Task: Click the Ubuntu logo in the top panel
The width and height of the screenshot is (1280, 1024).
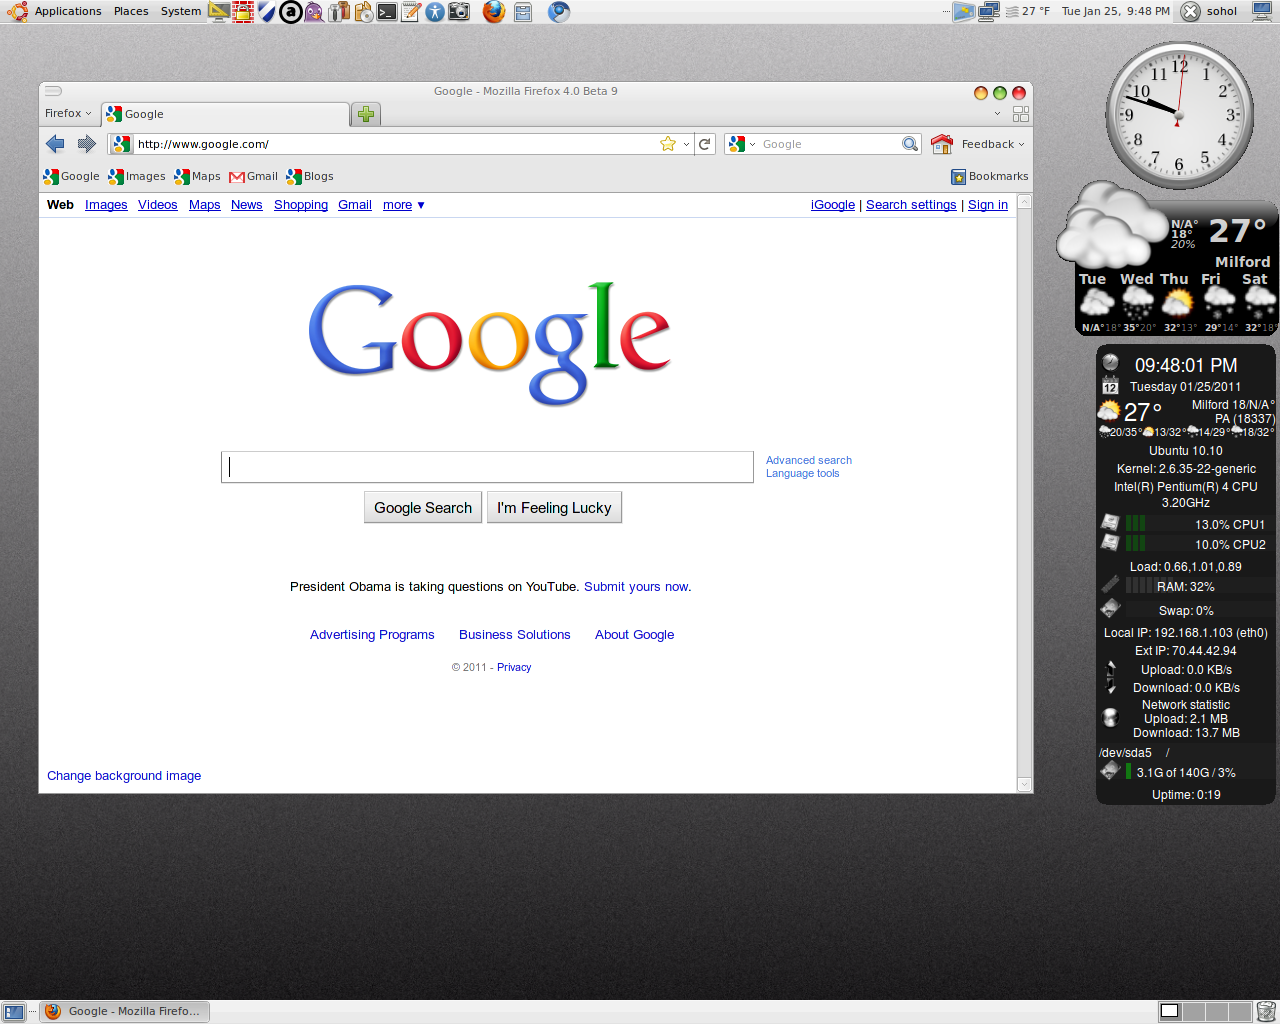Action: [x=17, y=12]
